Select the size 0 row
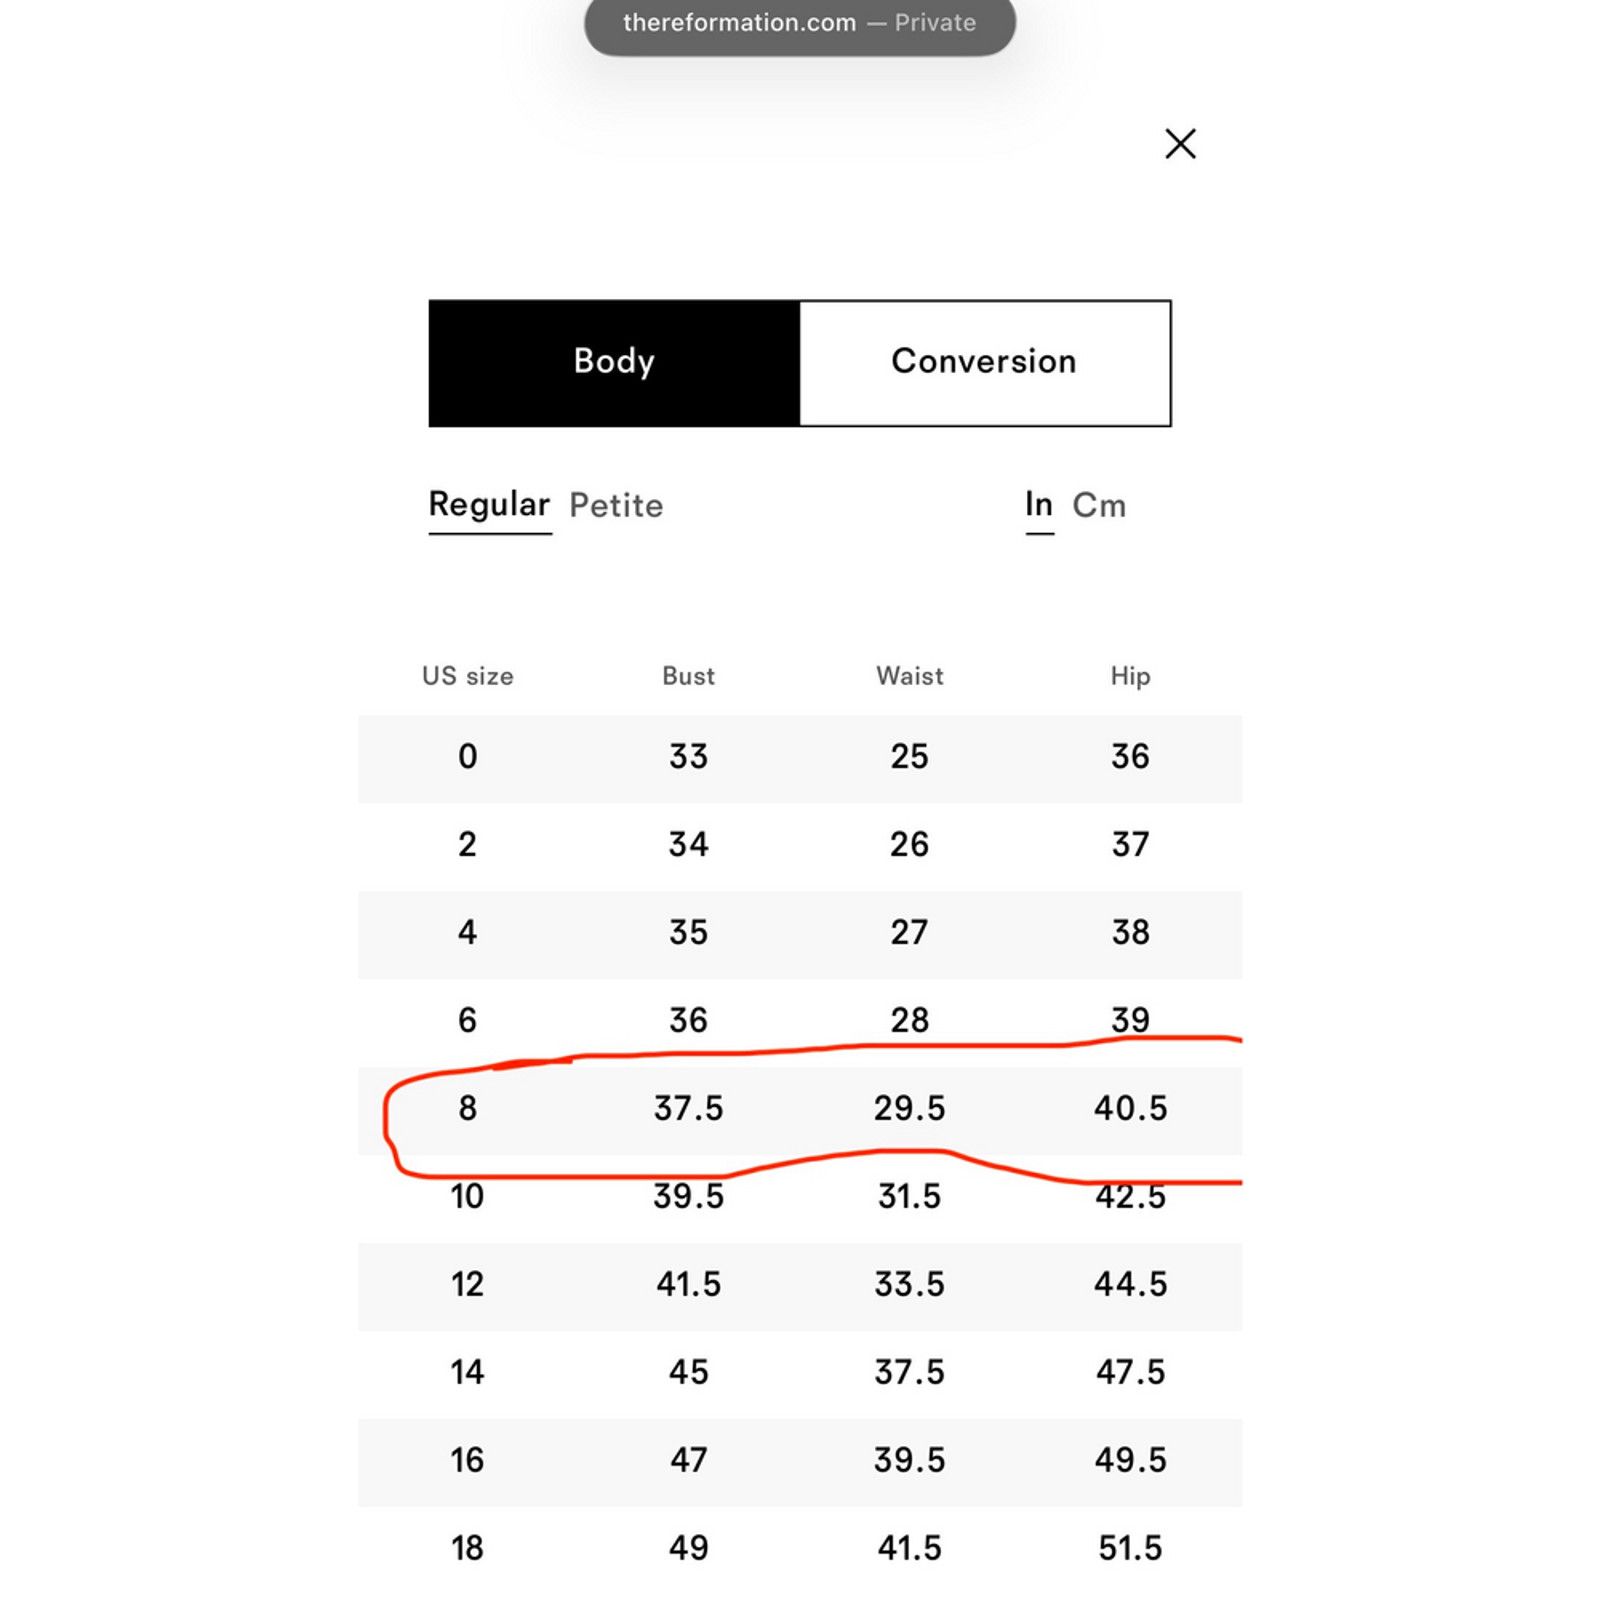1600x1600 pixels. tap(800, 758)
